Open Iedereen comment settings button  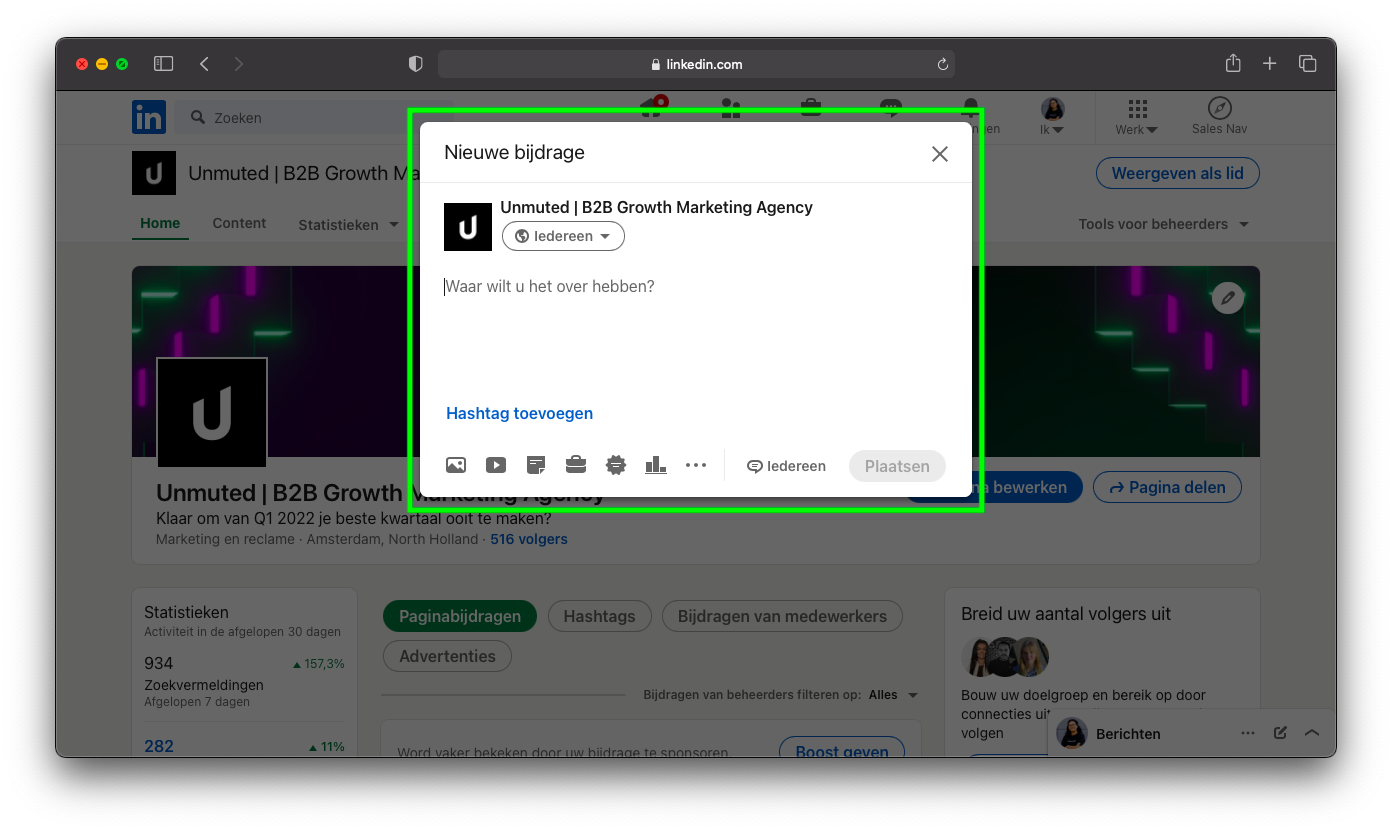point(786,466)
